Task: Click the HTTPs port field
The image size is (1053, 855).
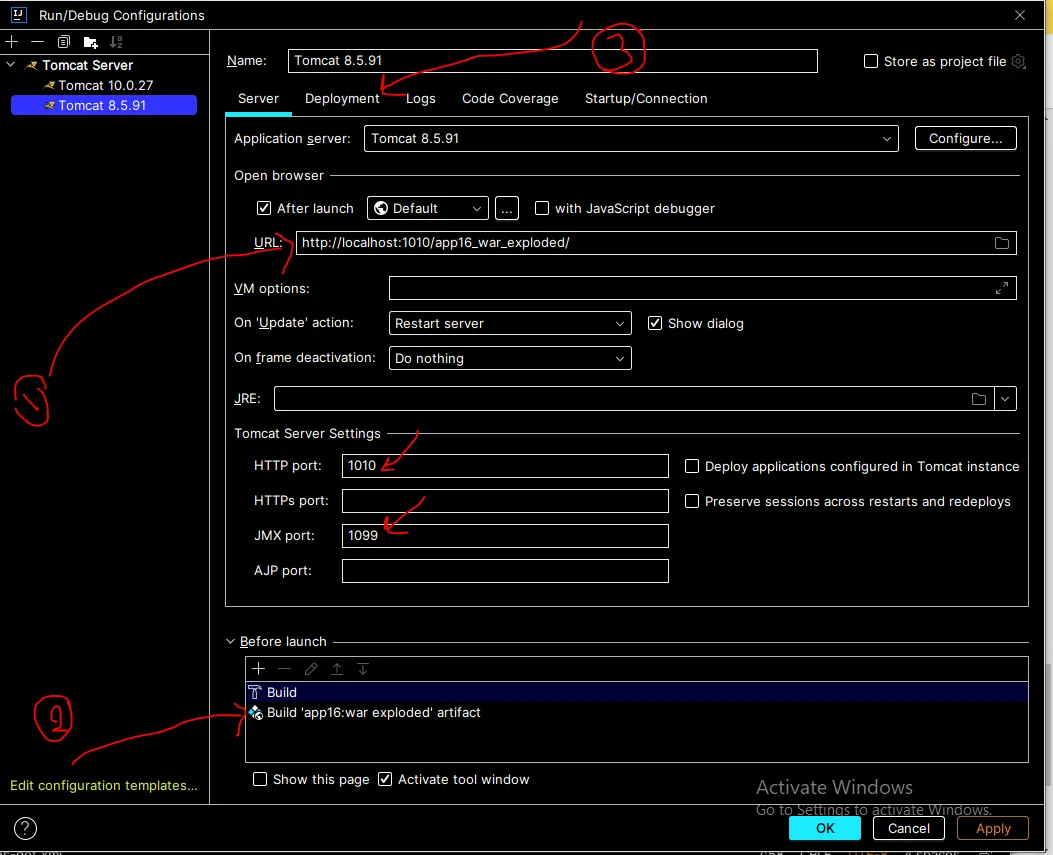Action: pyautogui.click(x=505, y=500)
